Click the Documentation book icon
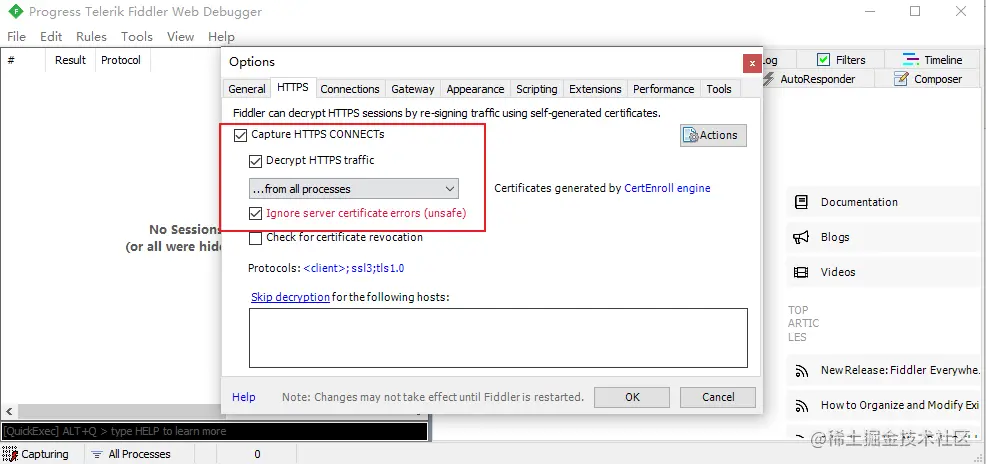 [801, 202]
